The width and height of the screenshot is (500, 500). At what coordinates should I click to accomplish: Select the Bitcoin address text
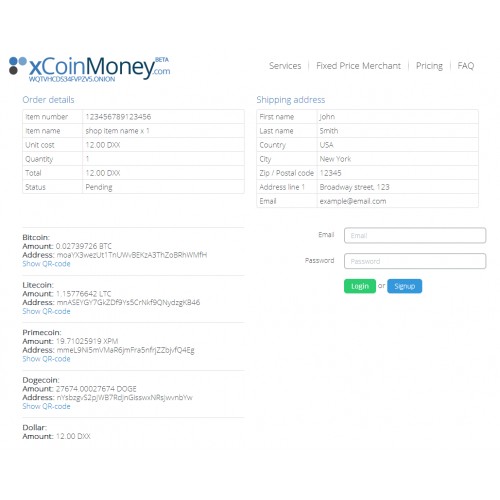pos(132,255)
